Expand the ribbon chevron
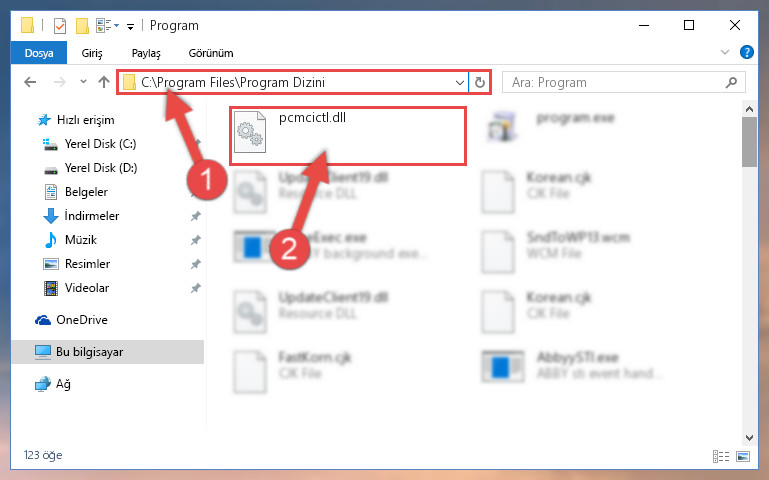The height and width of the screenshot is (480, 769). tap(724, 52)
